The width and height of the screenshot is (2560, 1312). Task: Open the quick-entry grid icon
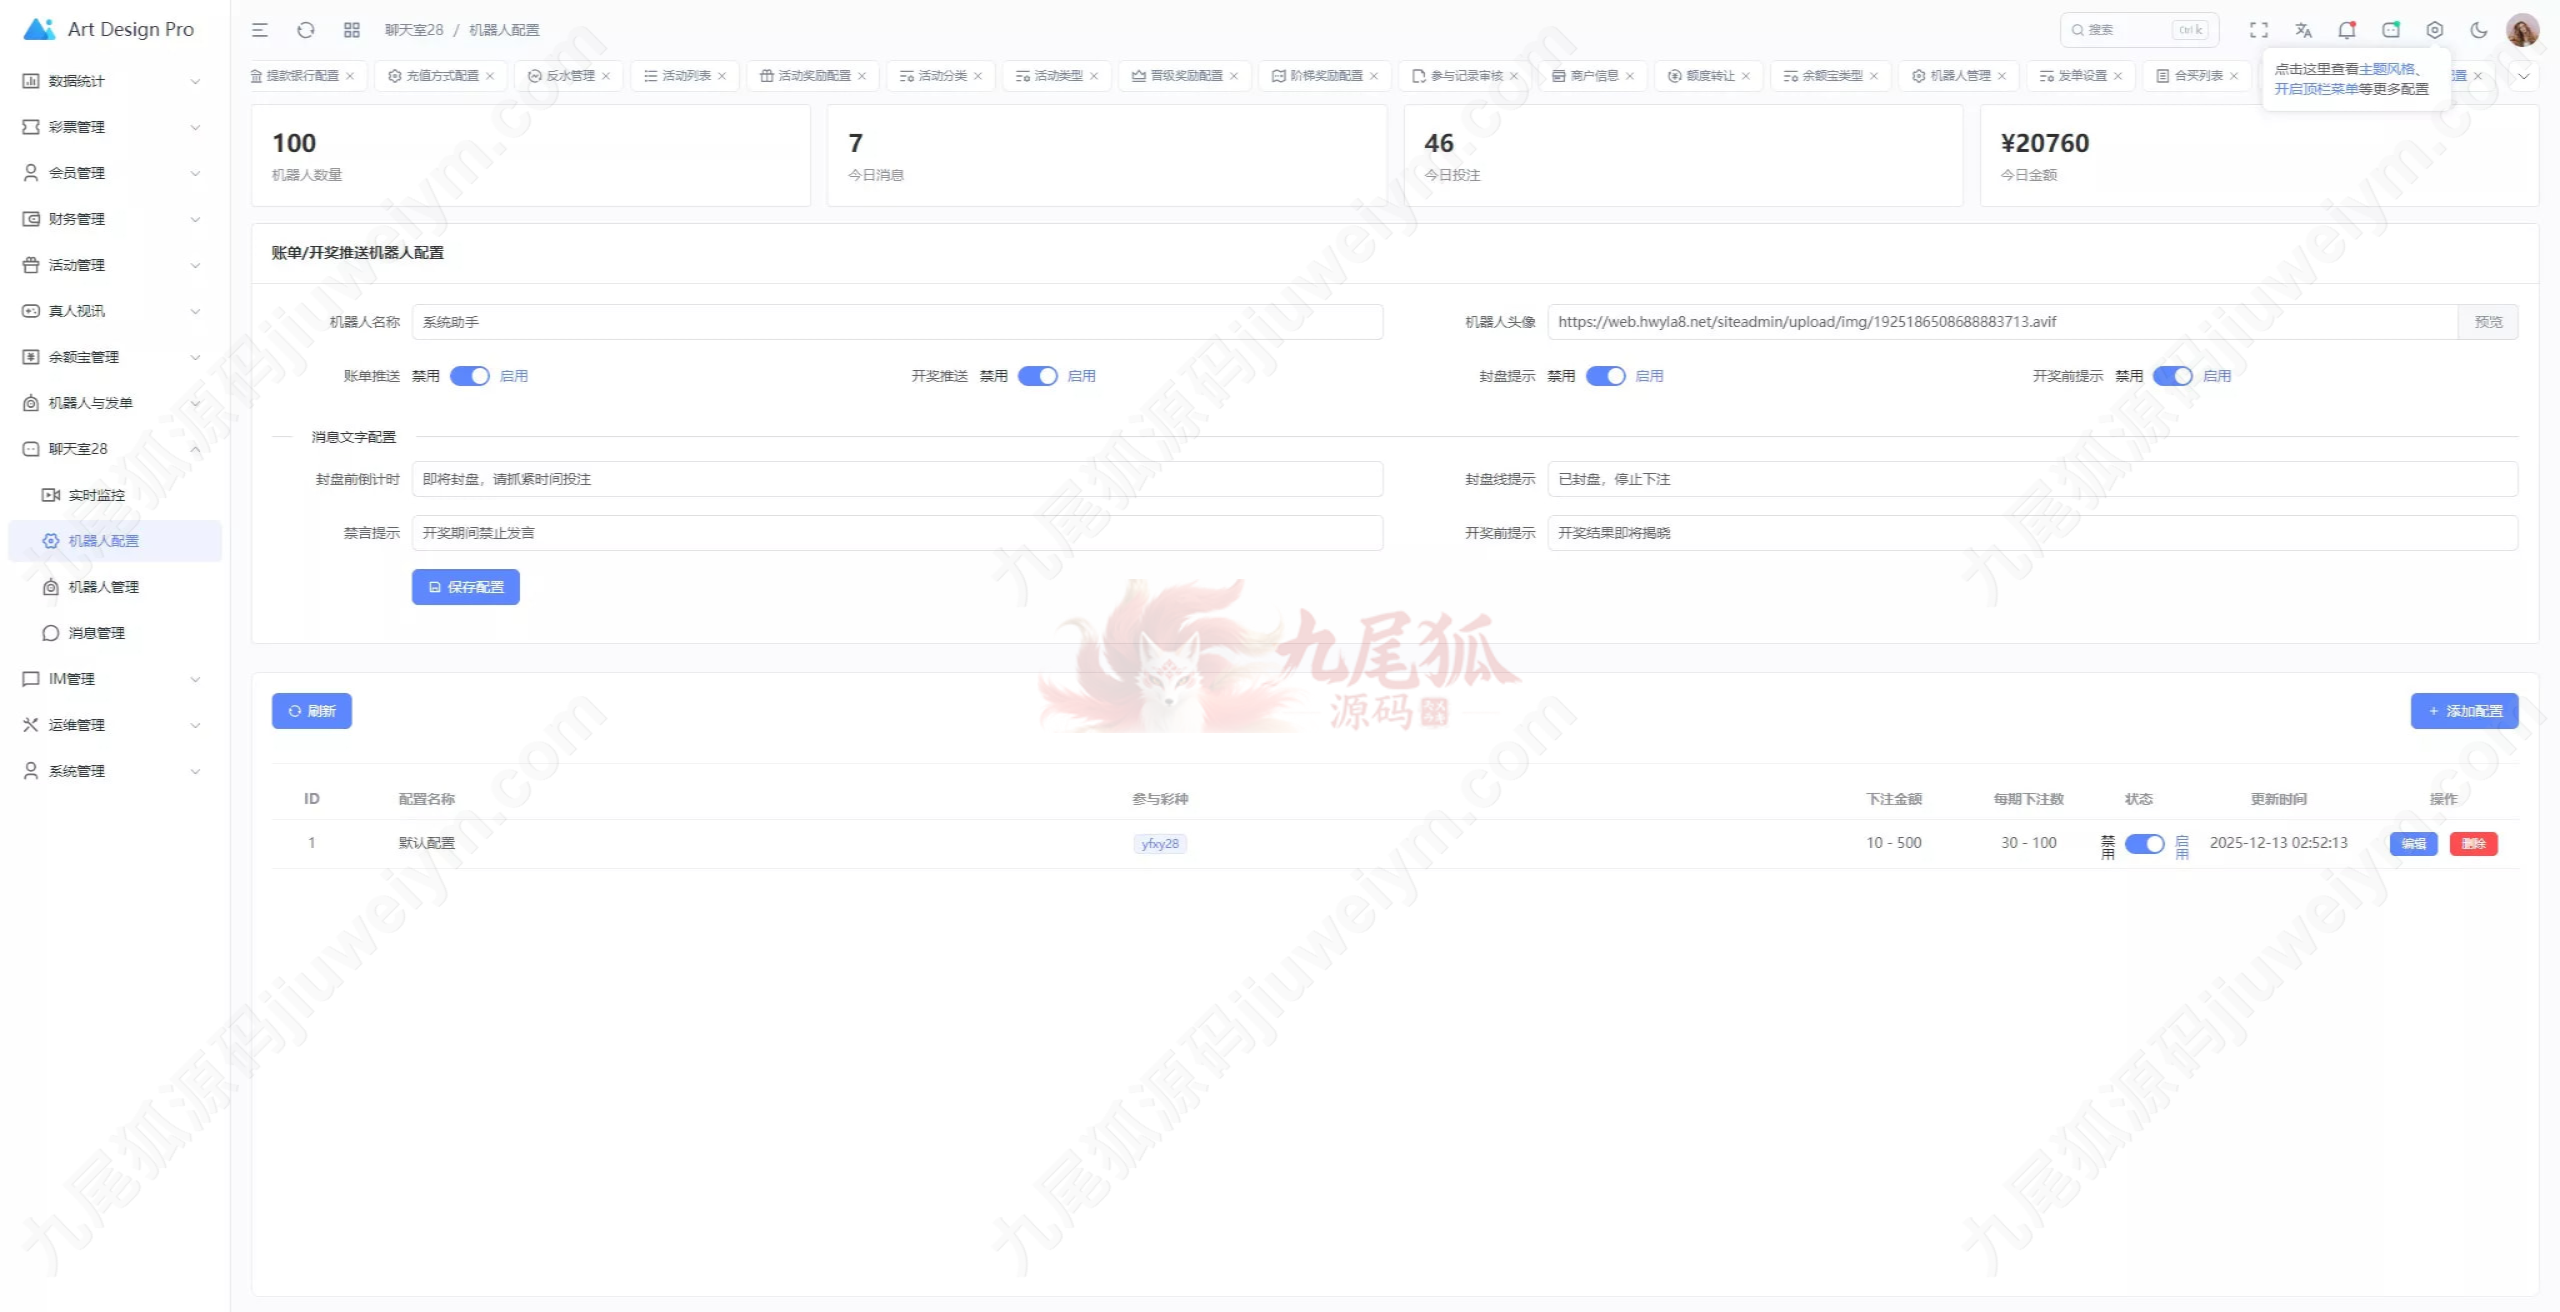[352, 30]
